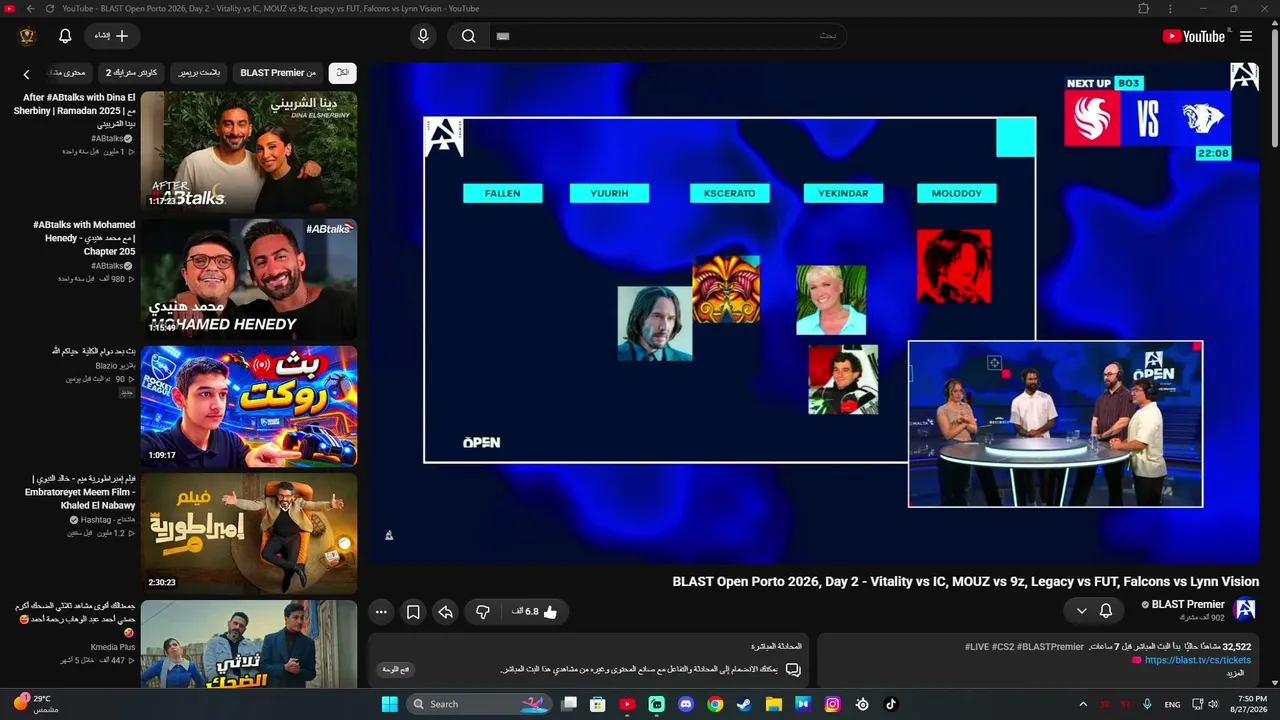Click the taskbar Search box

point(480,704)
